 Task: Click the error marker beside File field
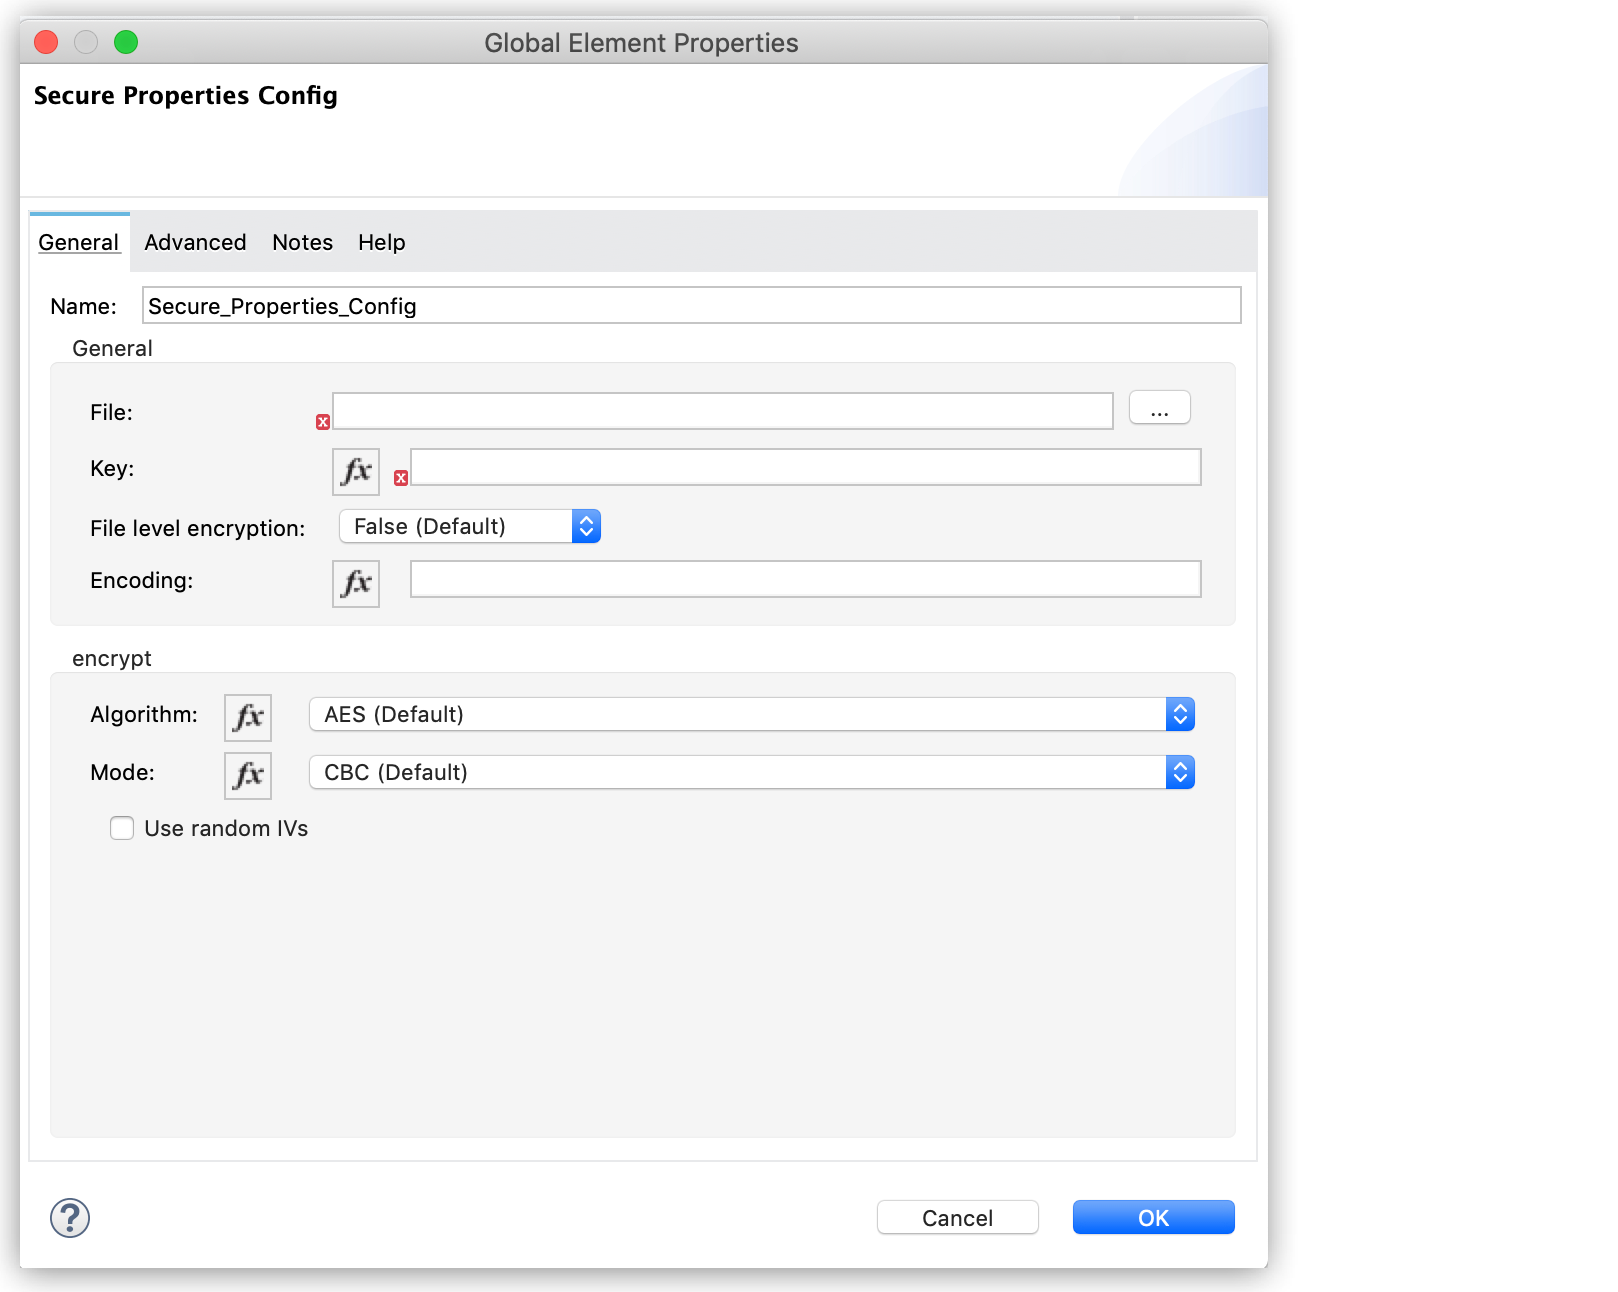[x=322, y=422]
